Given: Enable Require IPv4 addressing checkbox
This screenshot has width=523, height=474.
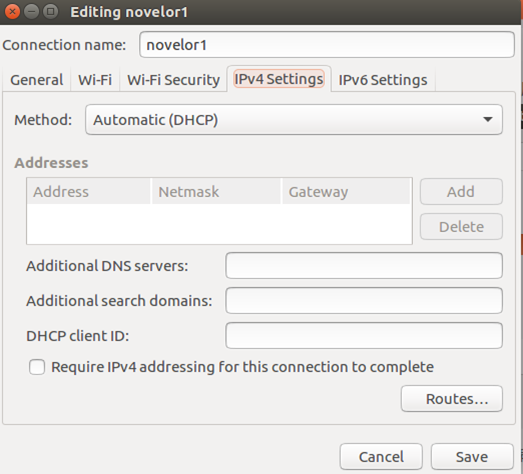Looking at the screenshot, I should [37, 367].
